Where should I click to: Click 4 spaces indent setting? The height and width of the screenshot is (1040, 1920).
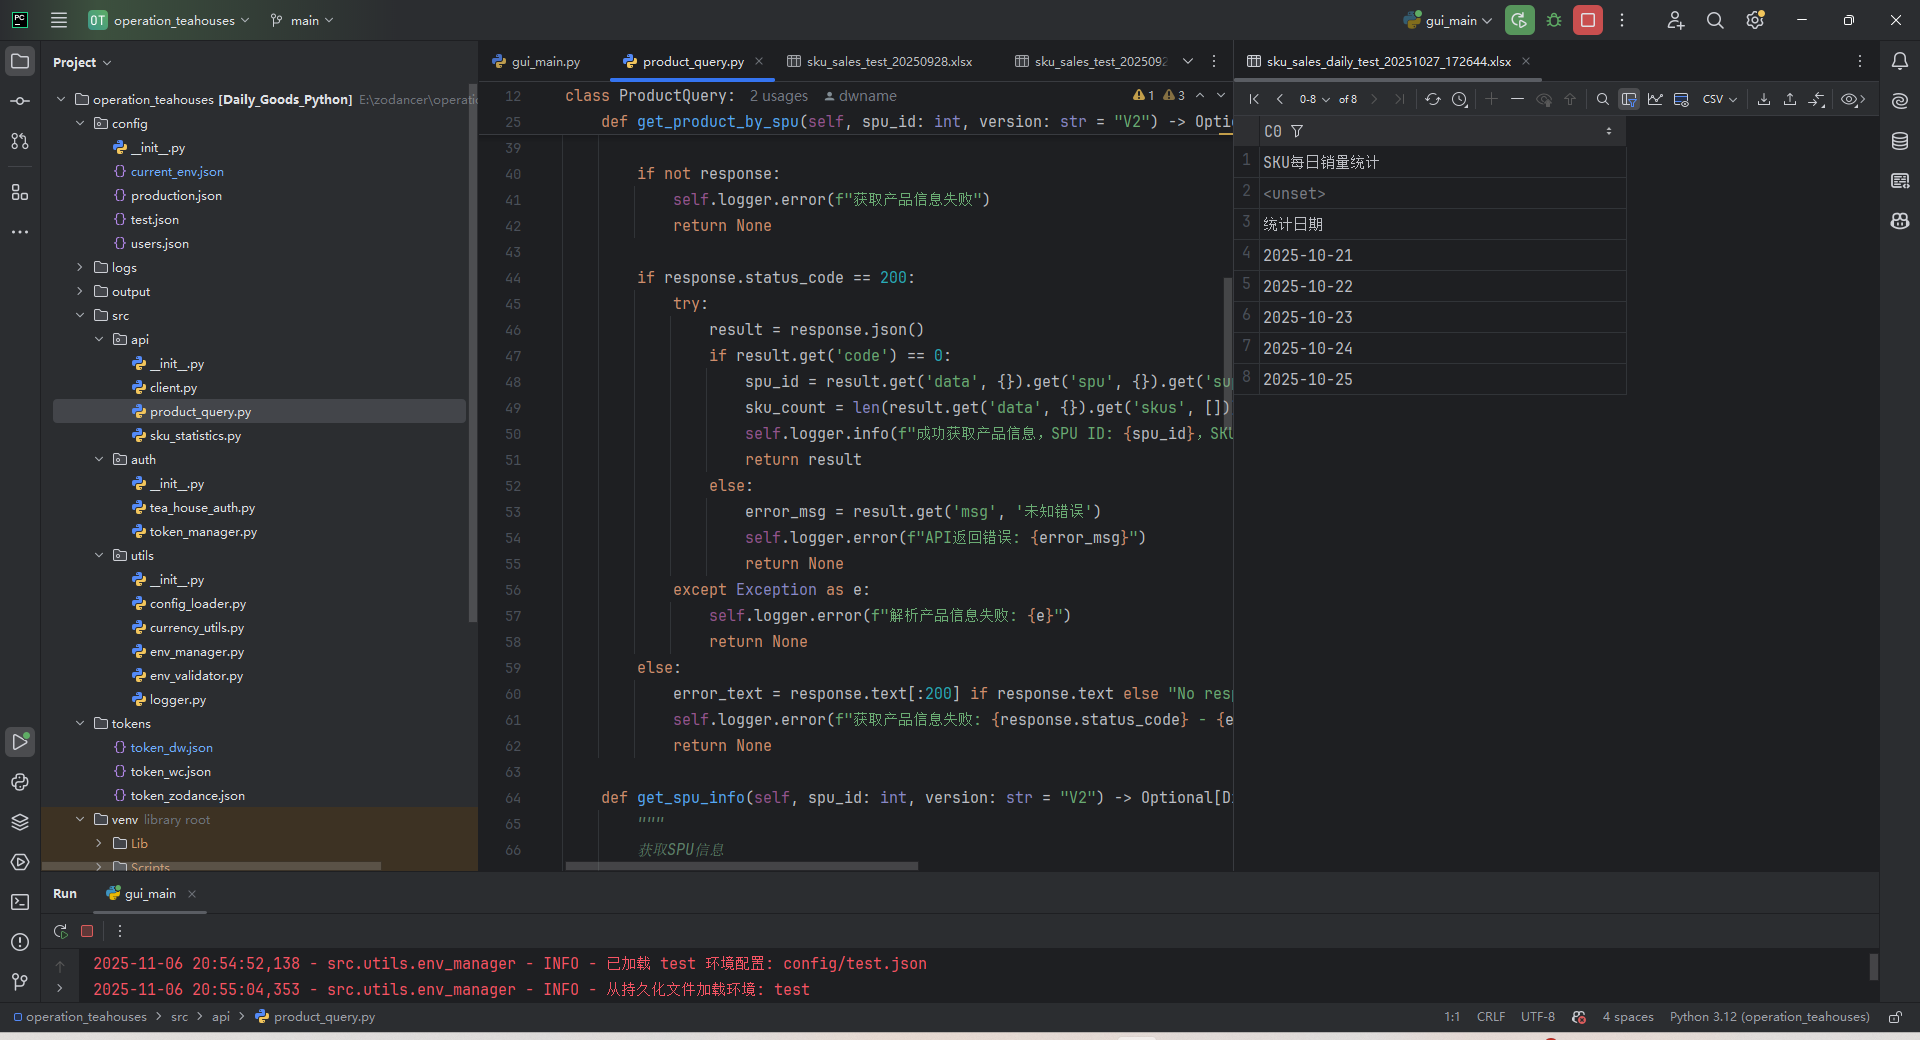pyautogui.click(x=1628, y=1017)
